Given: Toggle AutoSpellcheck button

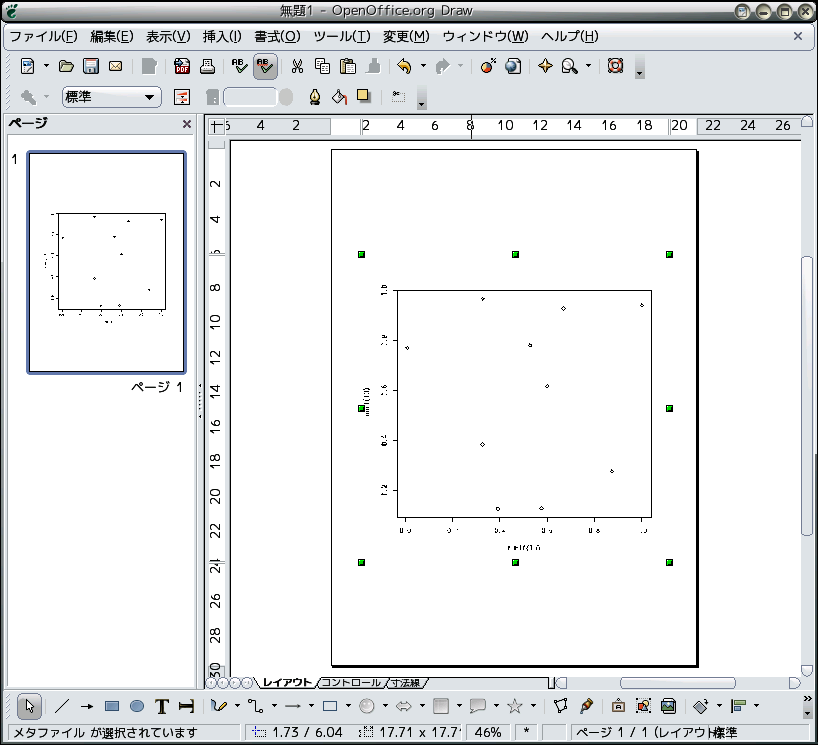Looking at the screenshot, I should click(x=265, y=67).
